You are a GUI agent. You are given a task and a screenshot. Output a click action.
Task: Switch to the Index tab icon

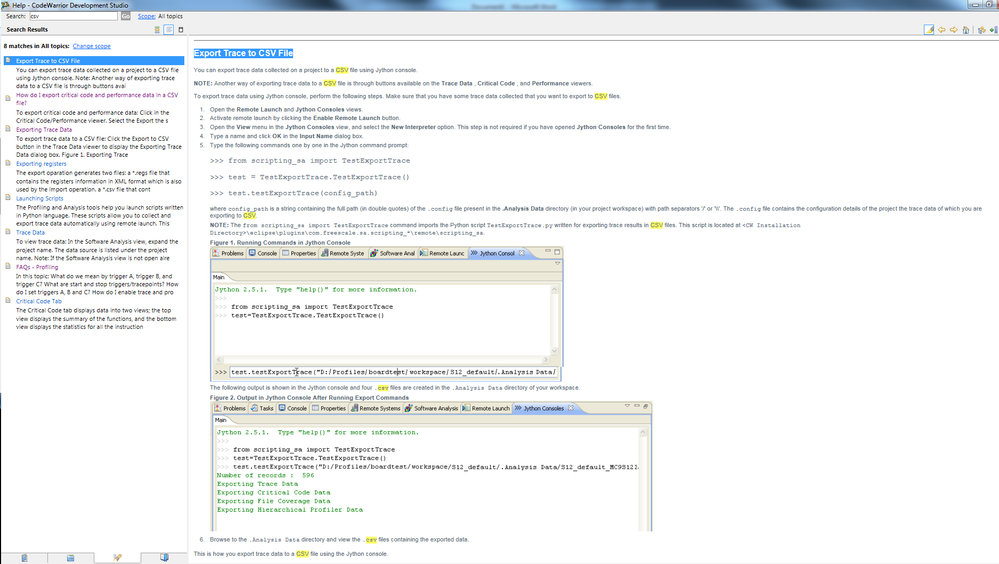point(71,558)
